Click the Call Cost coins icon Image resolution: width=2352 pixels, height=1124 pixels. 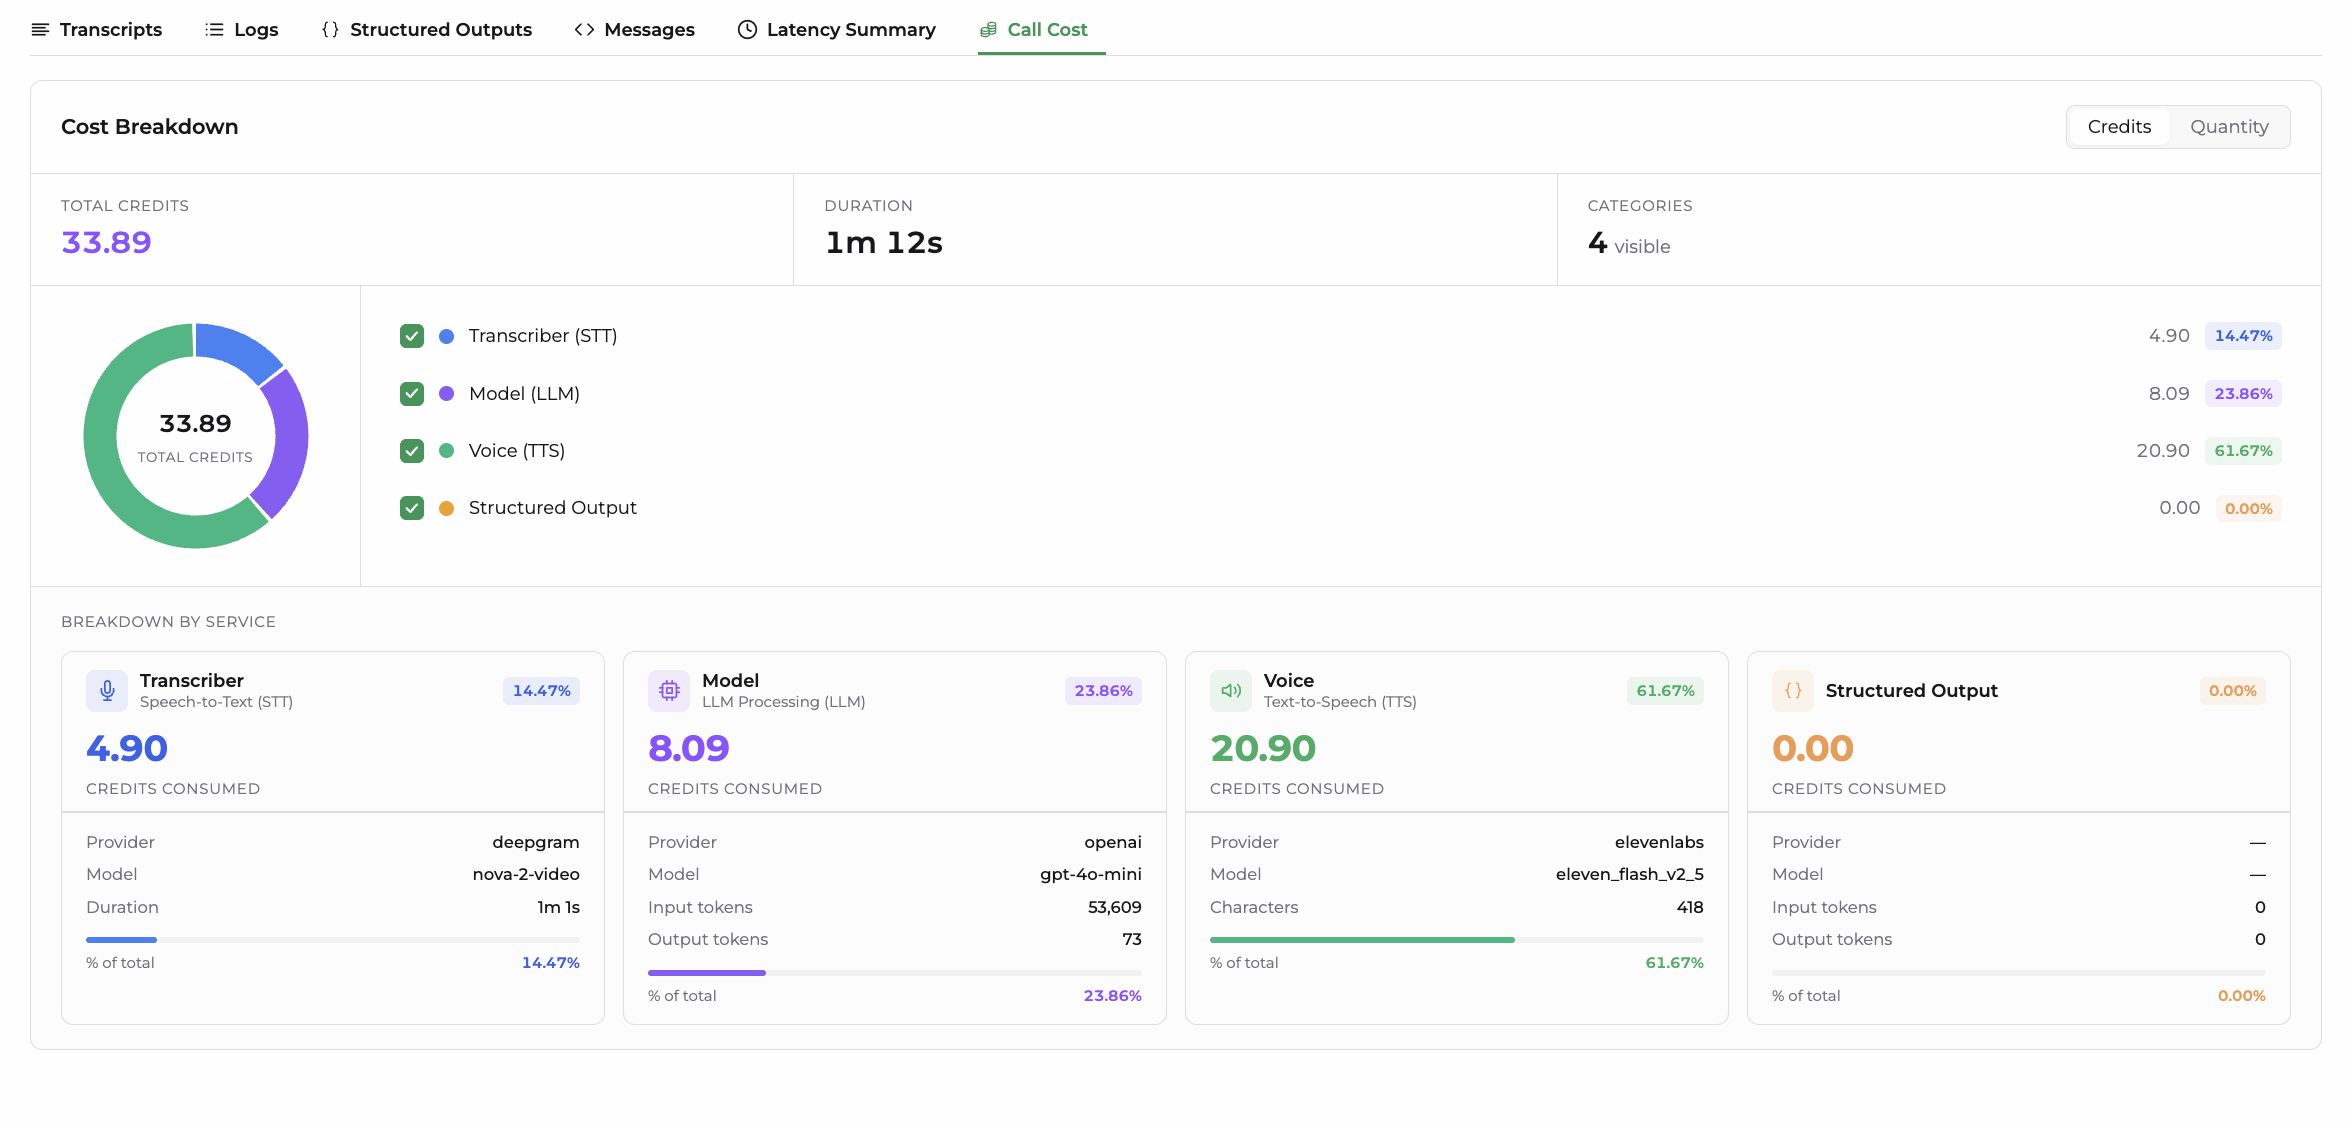tap(988, 30)
